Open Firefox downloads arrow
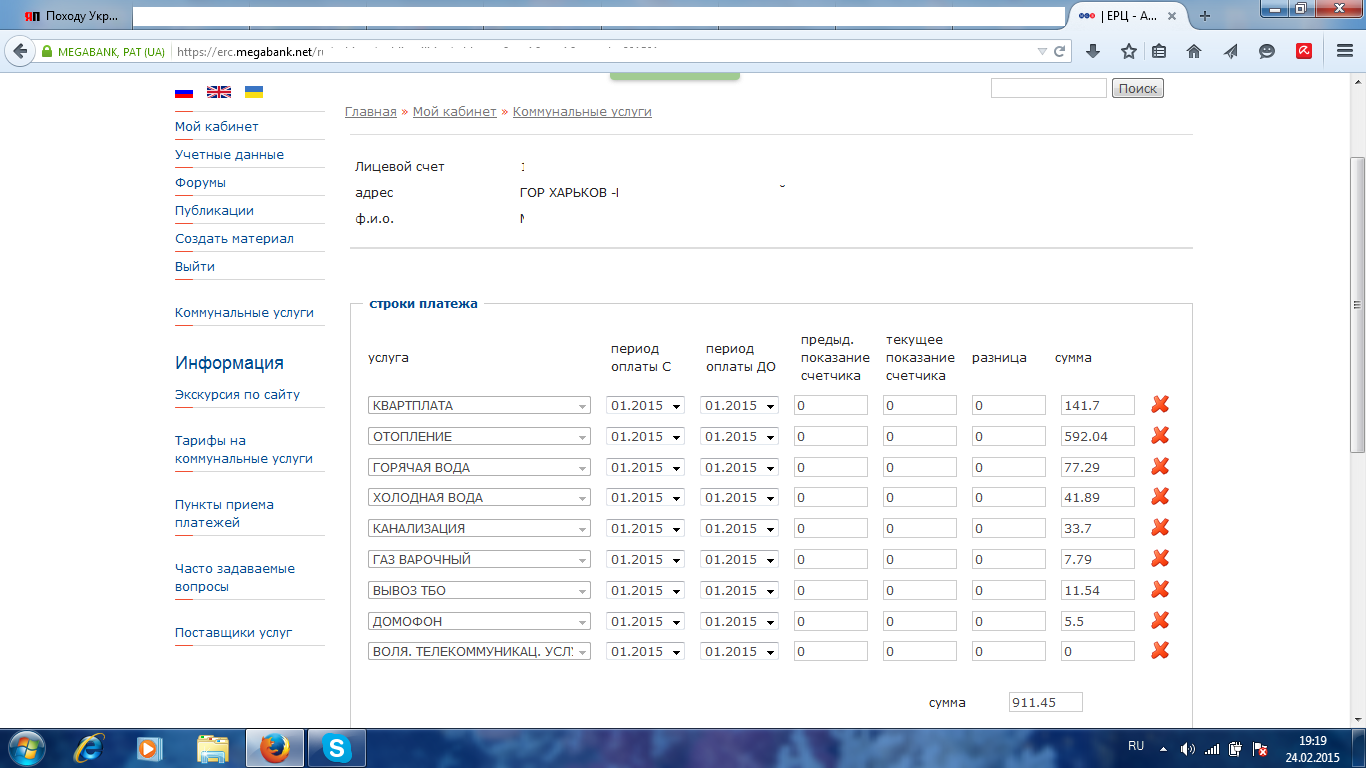The height and width of the screenshot is (768, 1366). point(1093,51)
